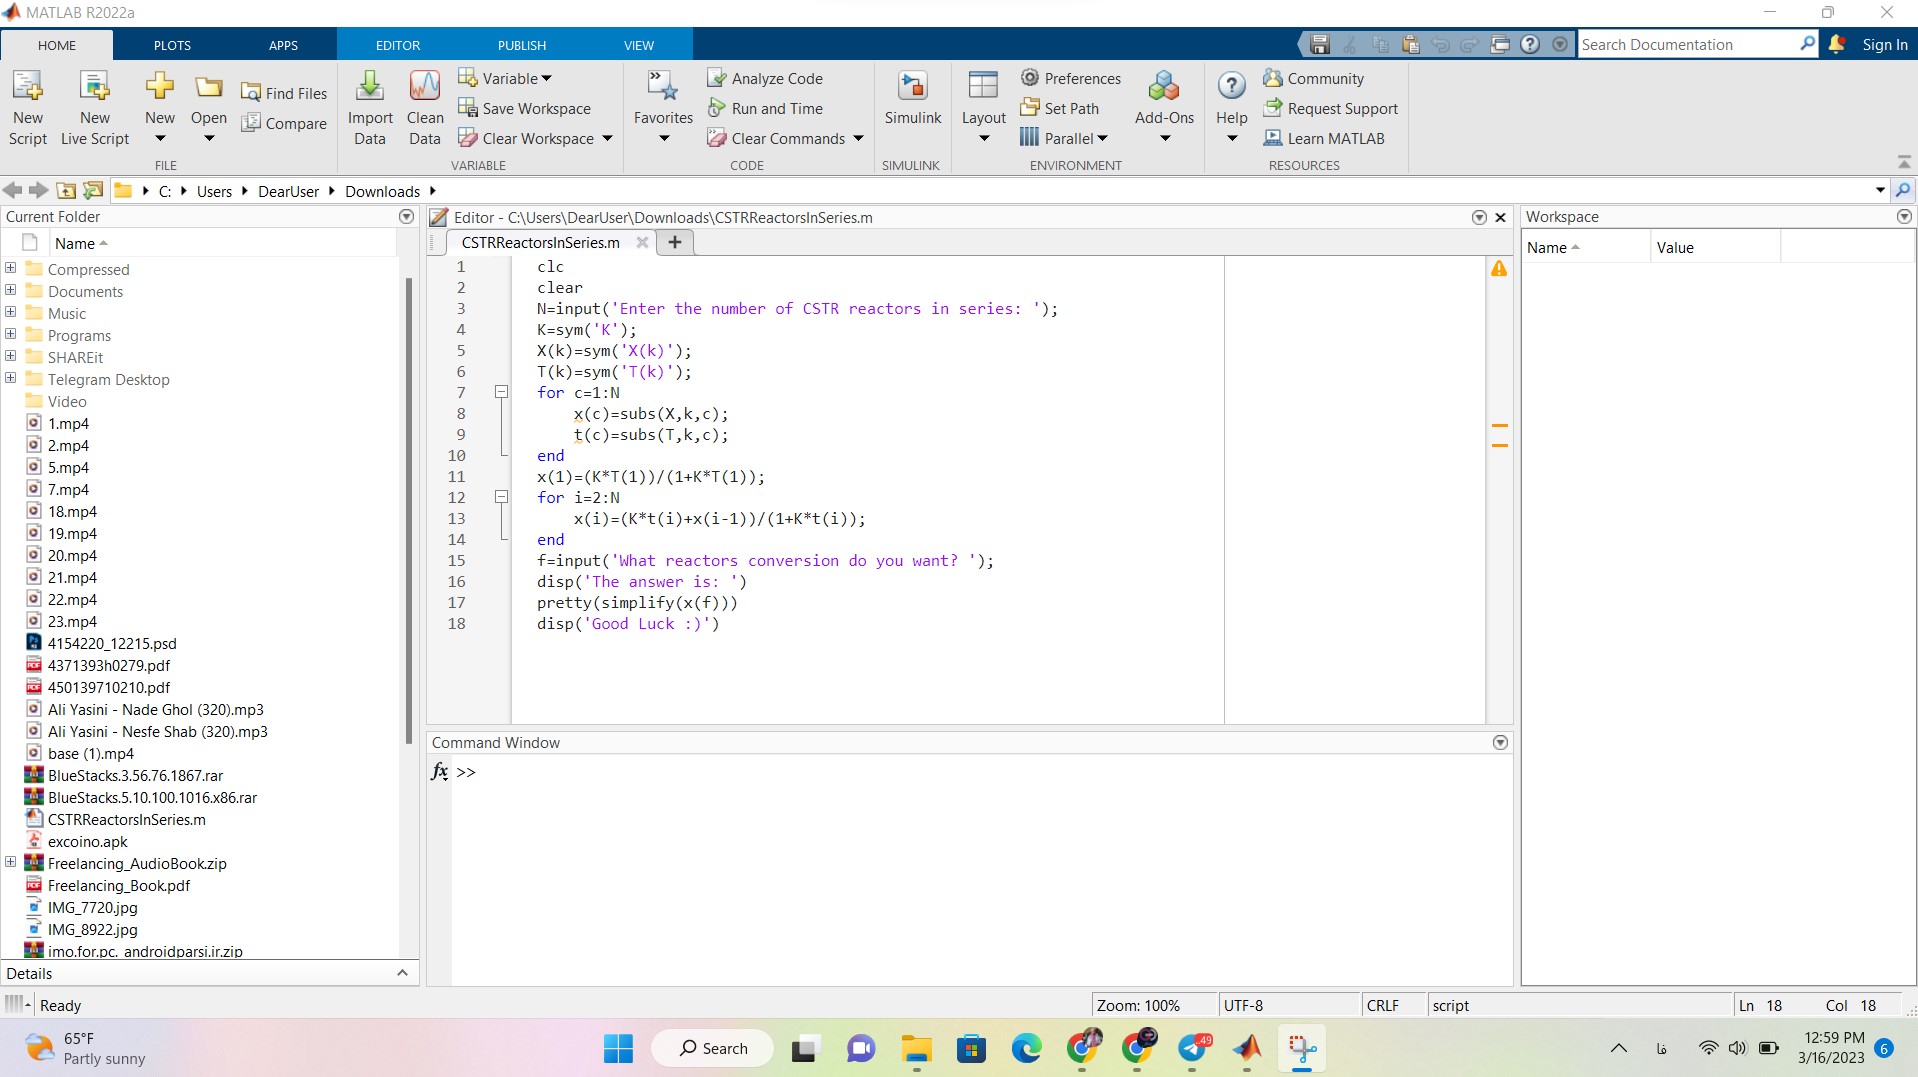The height and width of the screenshot is (1077, 1918).
Task: Expand the Programs folder
Action: 10,334
